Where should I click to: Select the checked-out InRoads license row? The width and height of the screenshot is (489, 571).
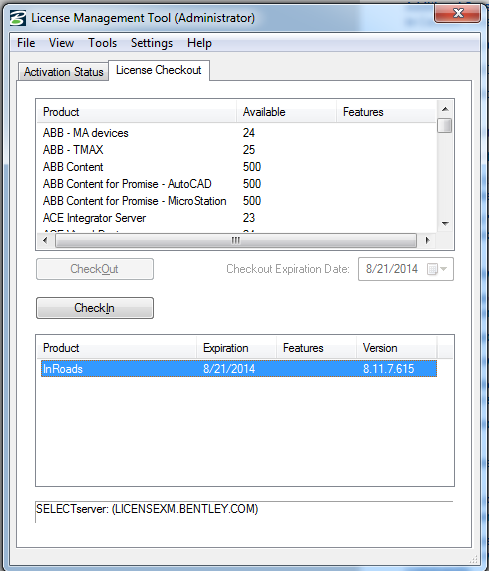click(239, 369)
